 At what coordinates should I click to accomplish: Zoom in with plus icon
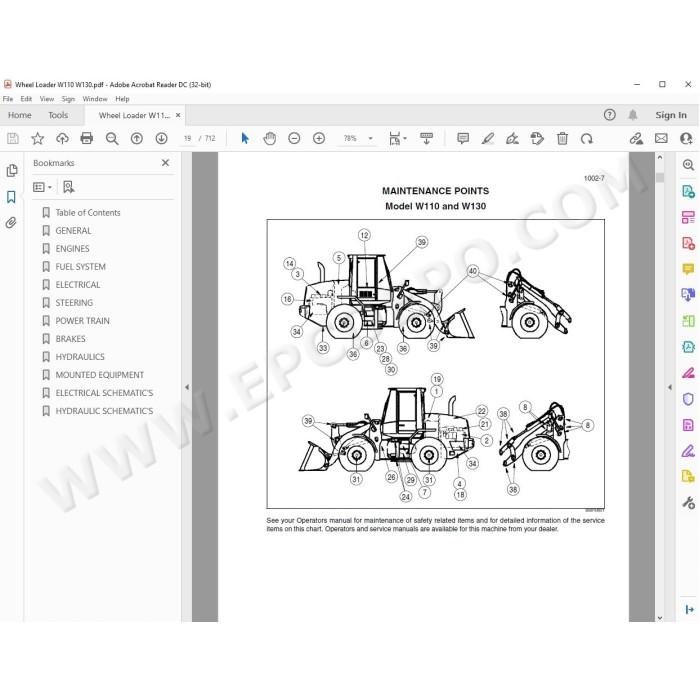point(319,138)
